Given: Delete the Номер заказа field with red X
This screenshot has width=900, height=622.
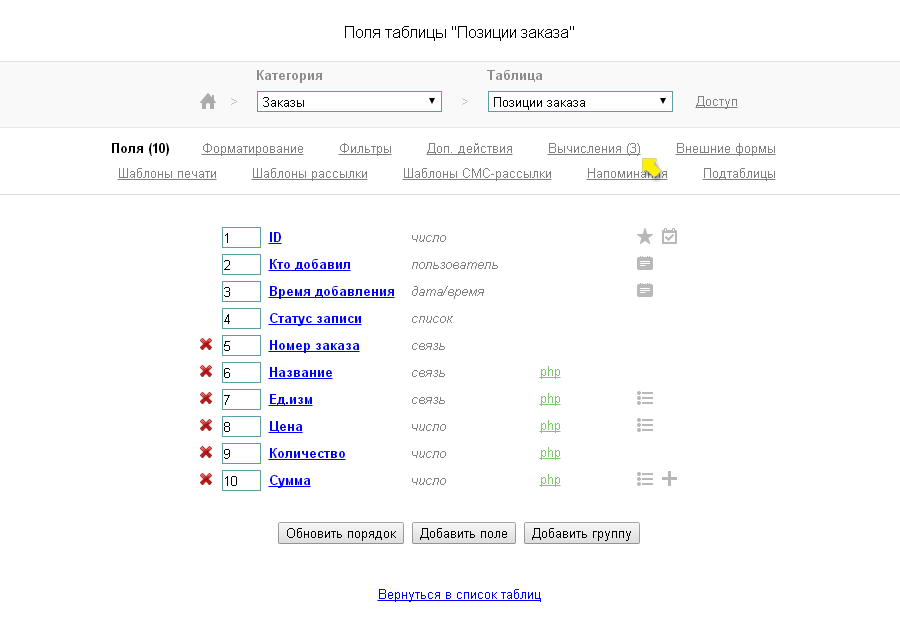Looking at the screenshot, I should tap(206, 345).
